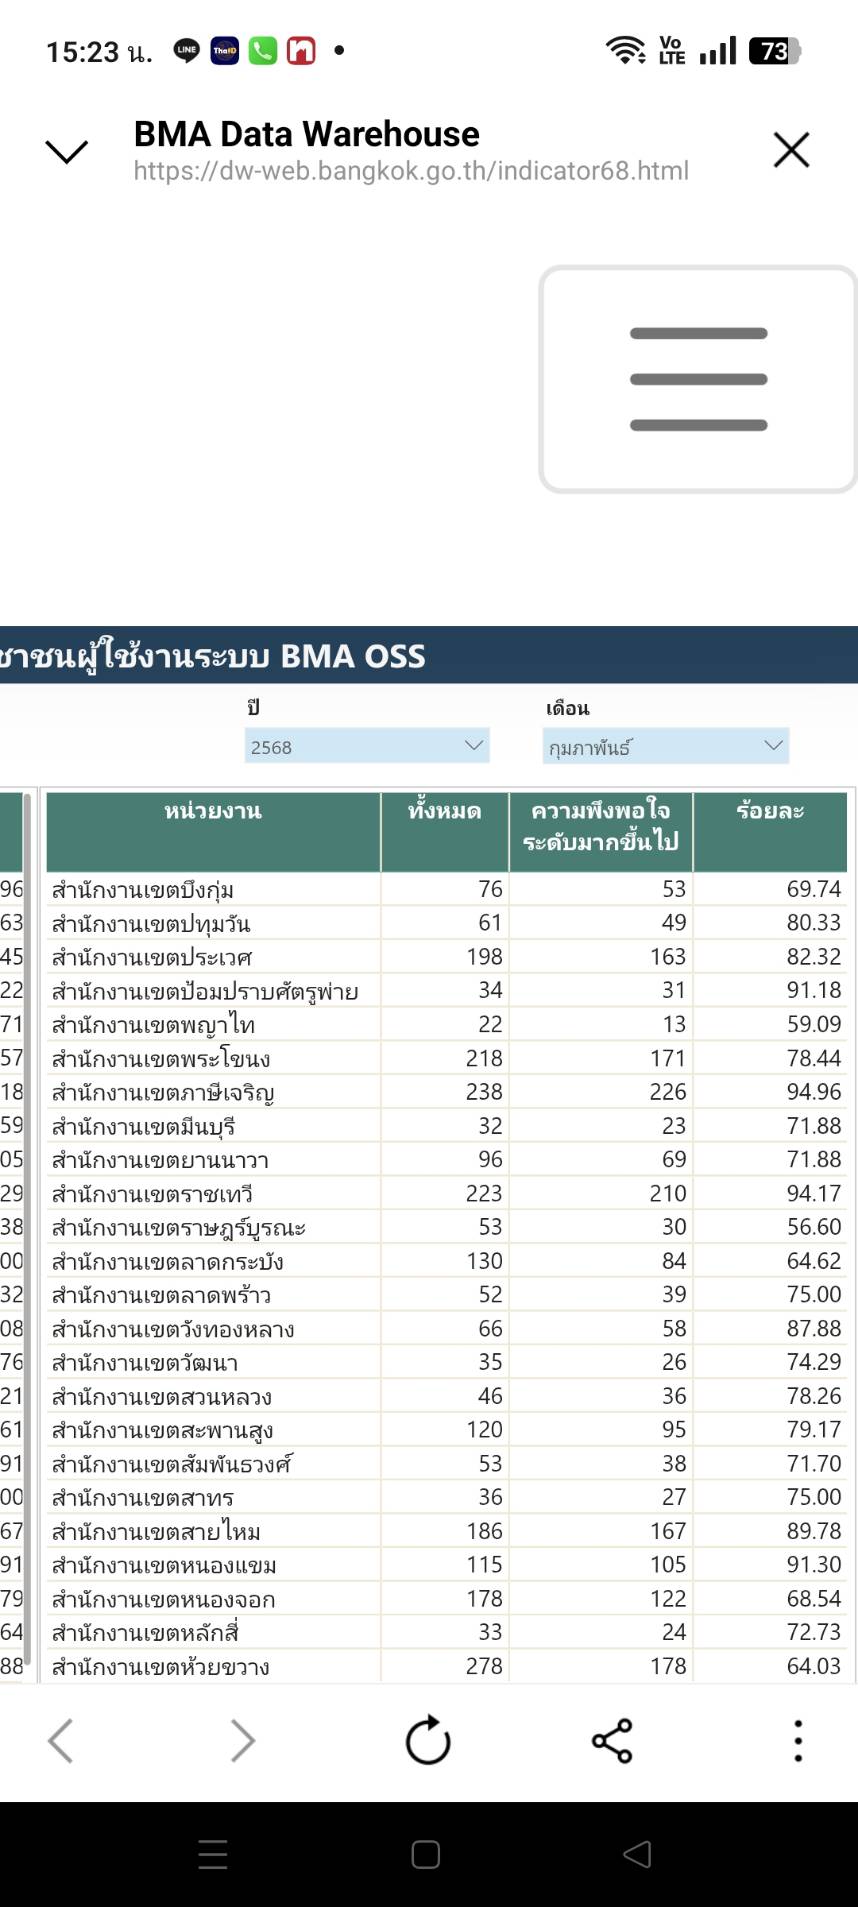Select row สำนักงานเขตพระโขนง
Image resolution: width=858 pixels, height=1907 pixels.
446,1058
